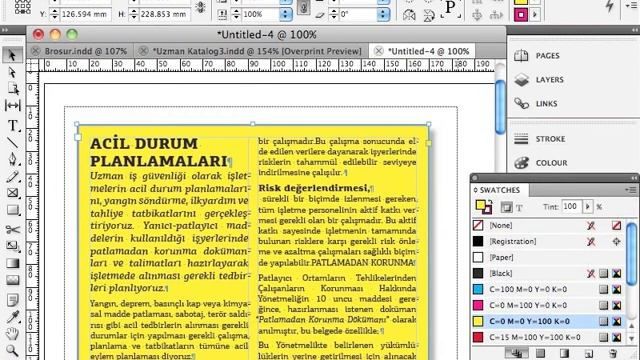Image resolution: width=640 pixels, height=360 pixels.
Task: Create a new swatch
Action: 589,353
